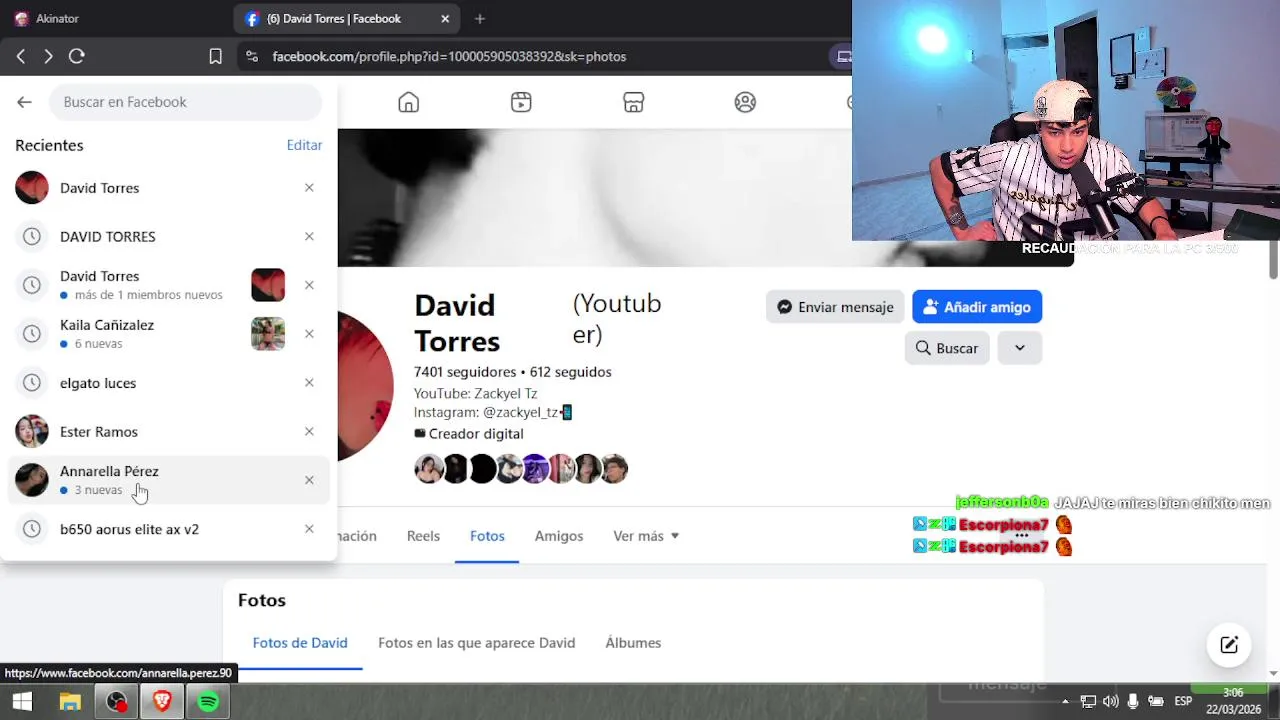Reload the Facebook page
The height and width of the screenshot is (720, 1280).
coord(76,57)
